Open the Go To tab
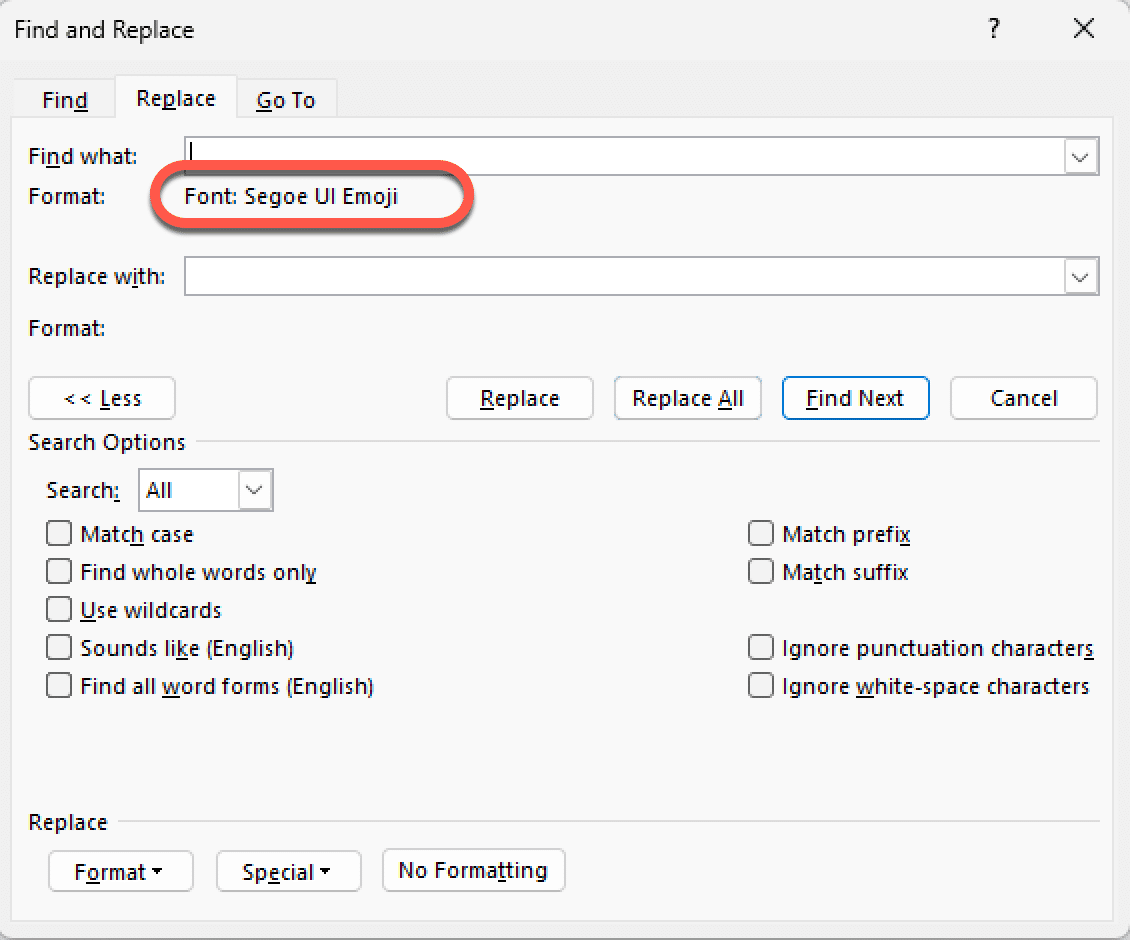This screenshot has height=940, width=1130. (286, 100)
